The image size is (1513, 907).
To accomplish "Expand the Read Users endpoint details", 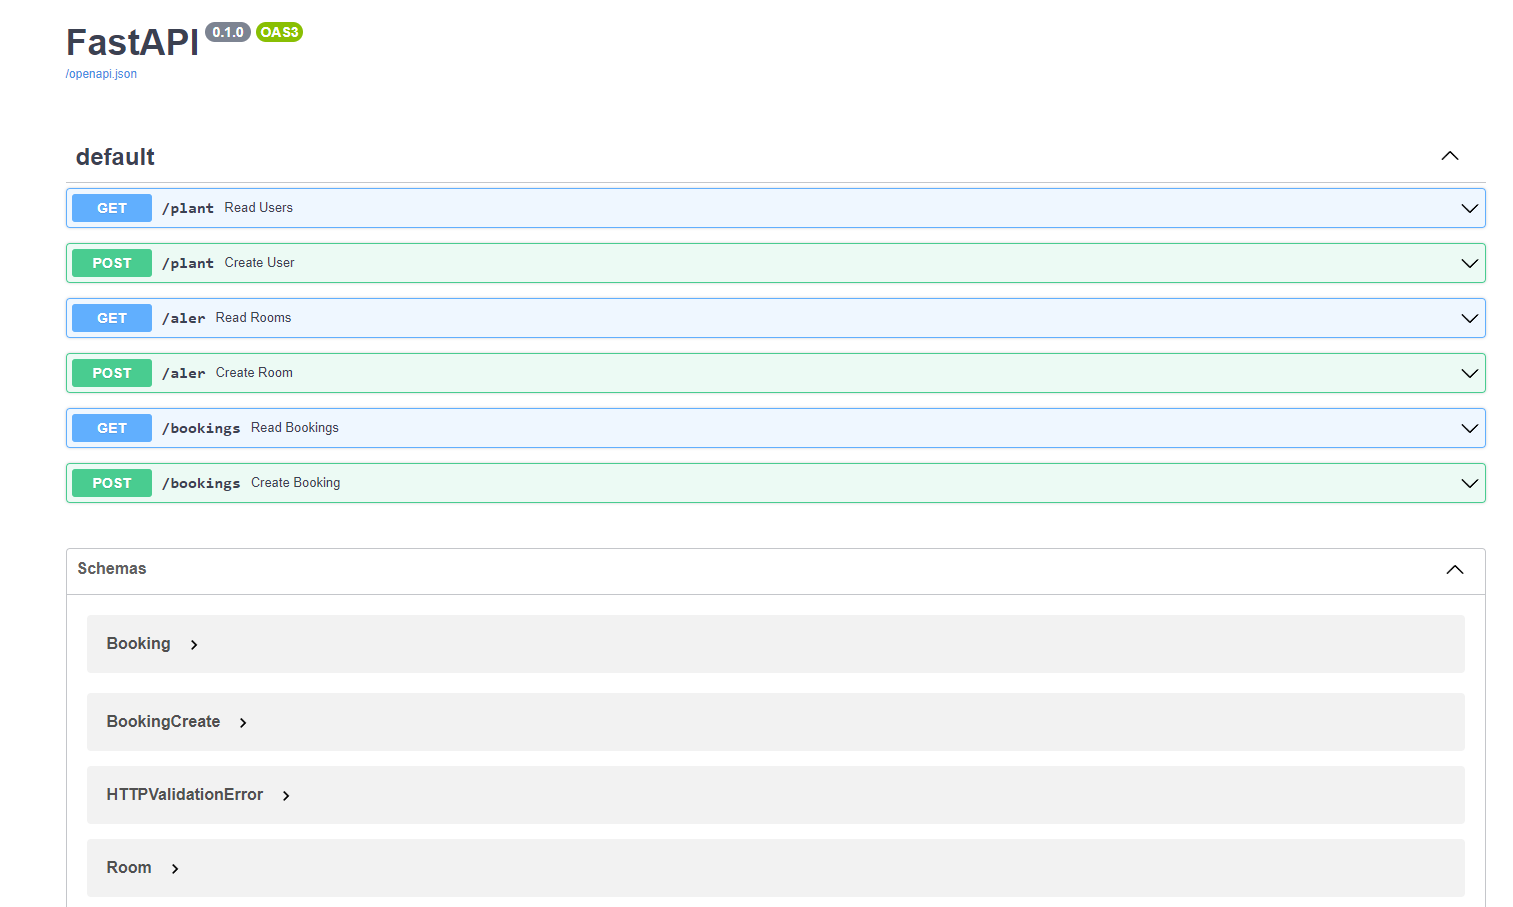I will (1468, 208).
